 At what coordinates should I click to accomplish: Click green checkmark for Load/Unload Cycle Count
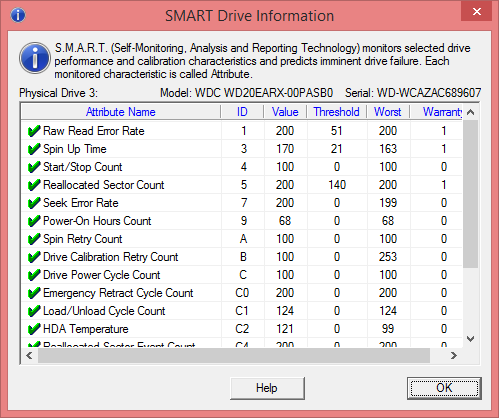coord(34,311)
